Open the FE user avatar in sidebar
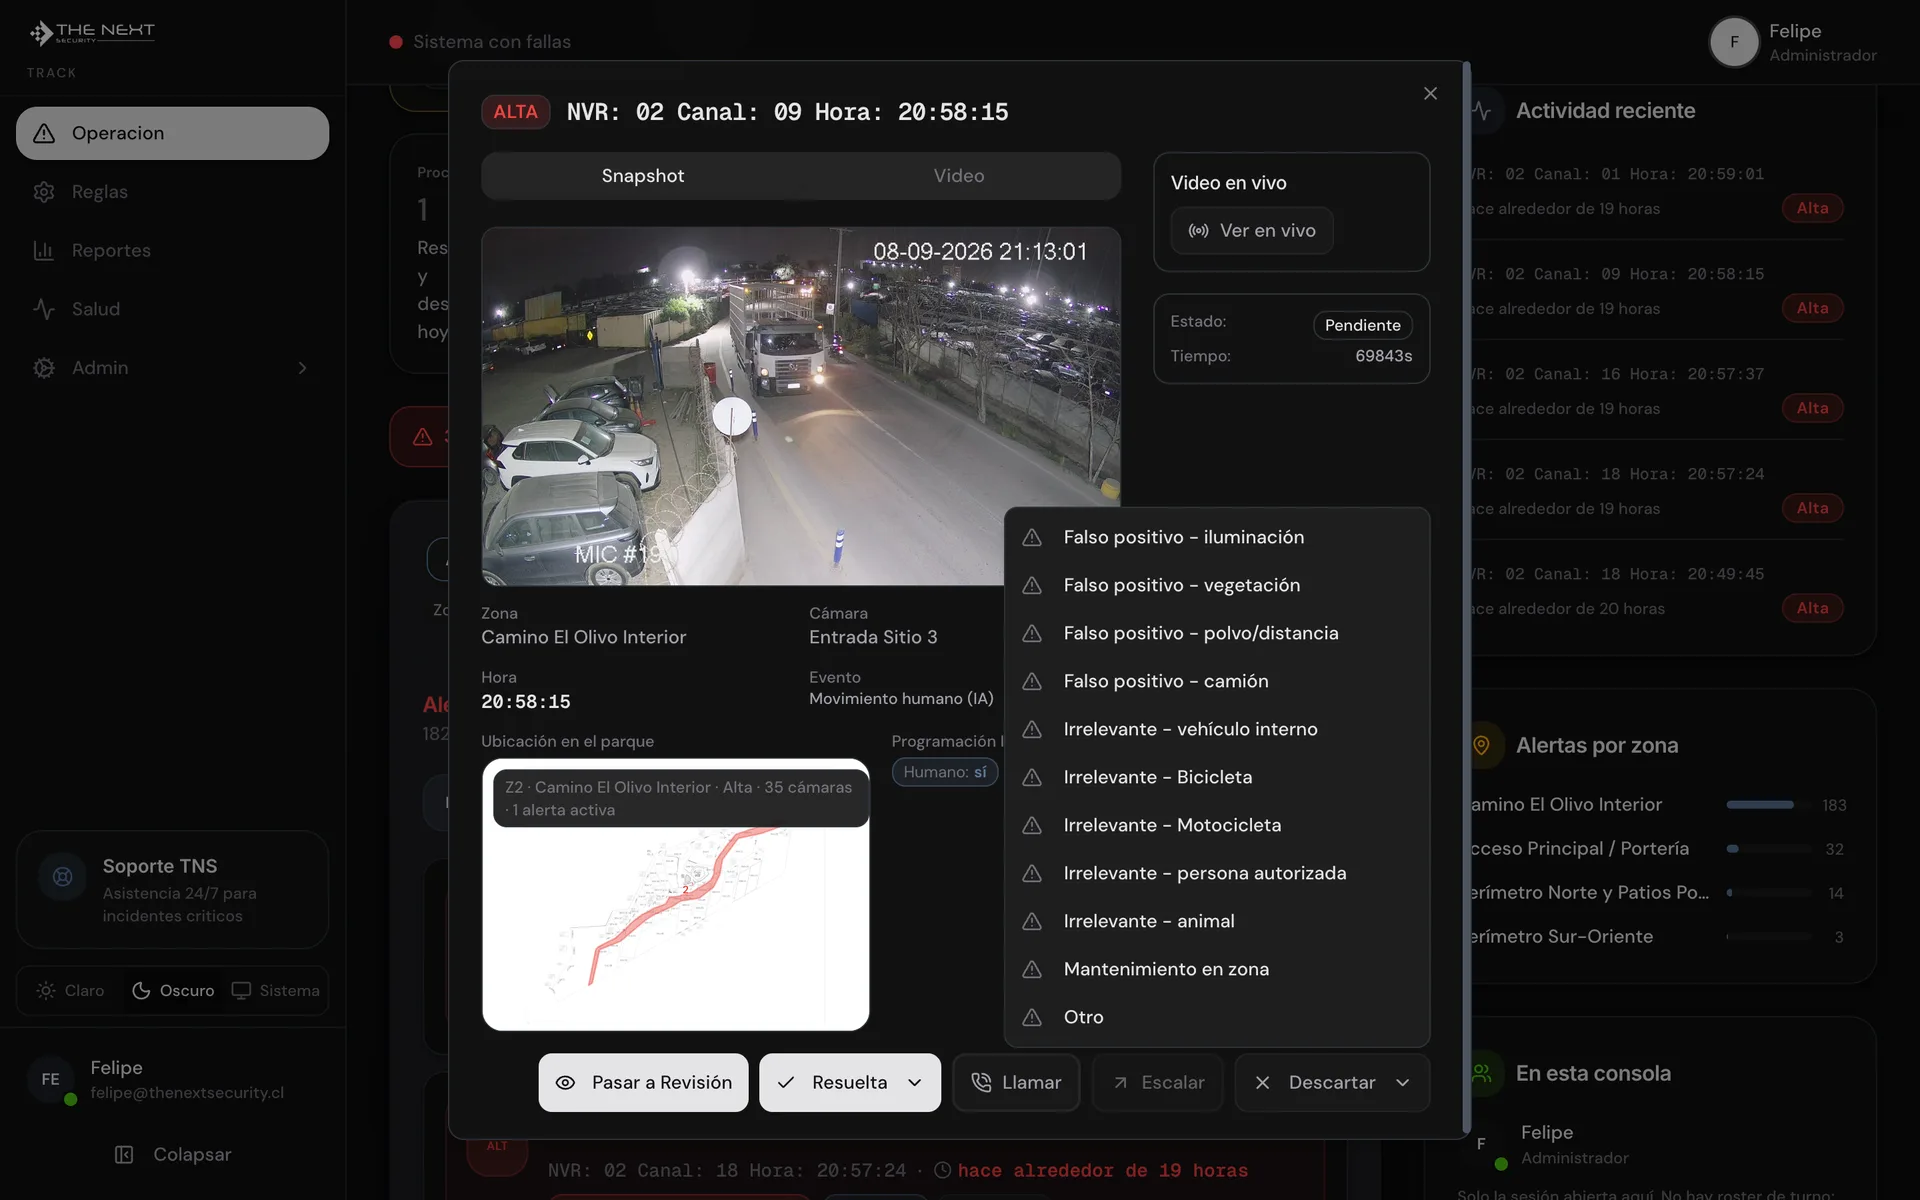 coord(51,1080)
